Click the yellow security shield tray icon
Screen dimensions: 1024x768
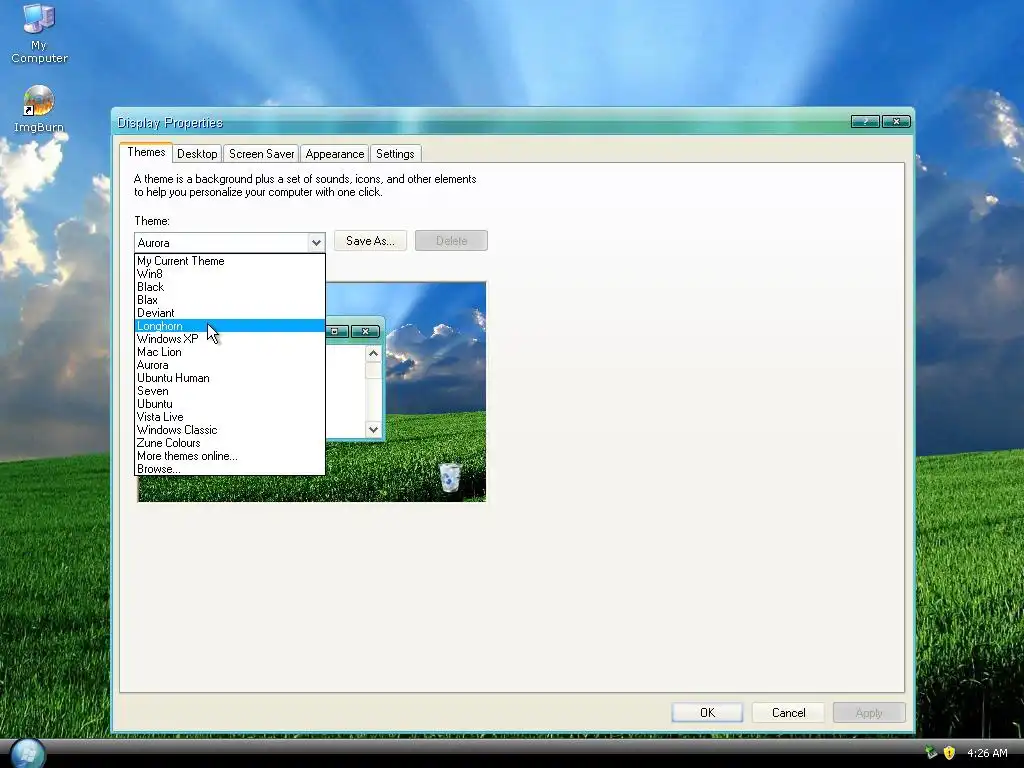point(949,753)
